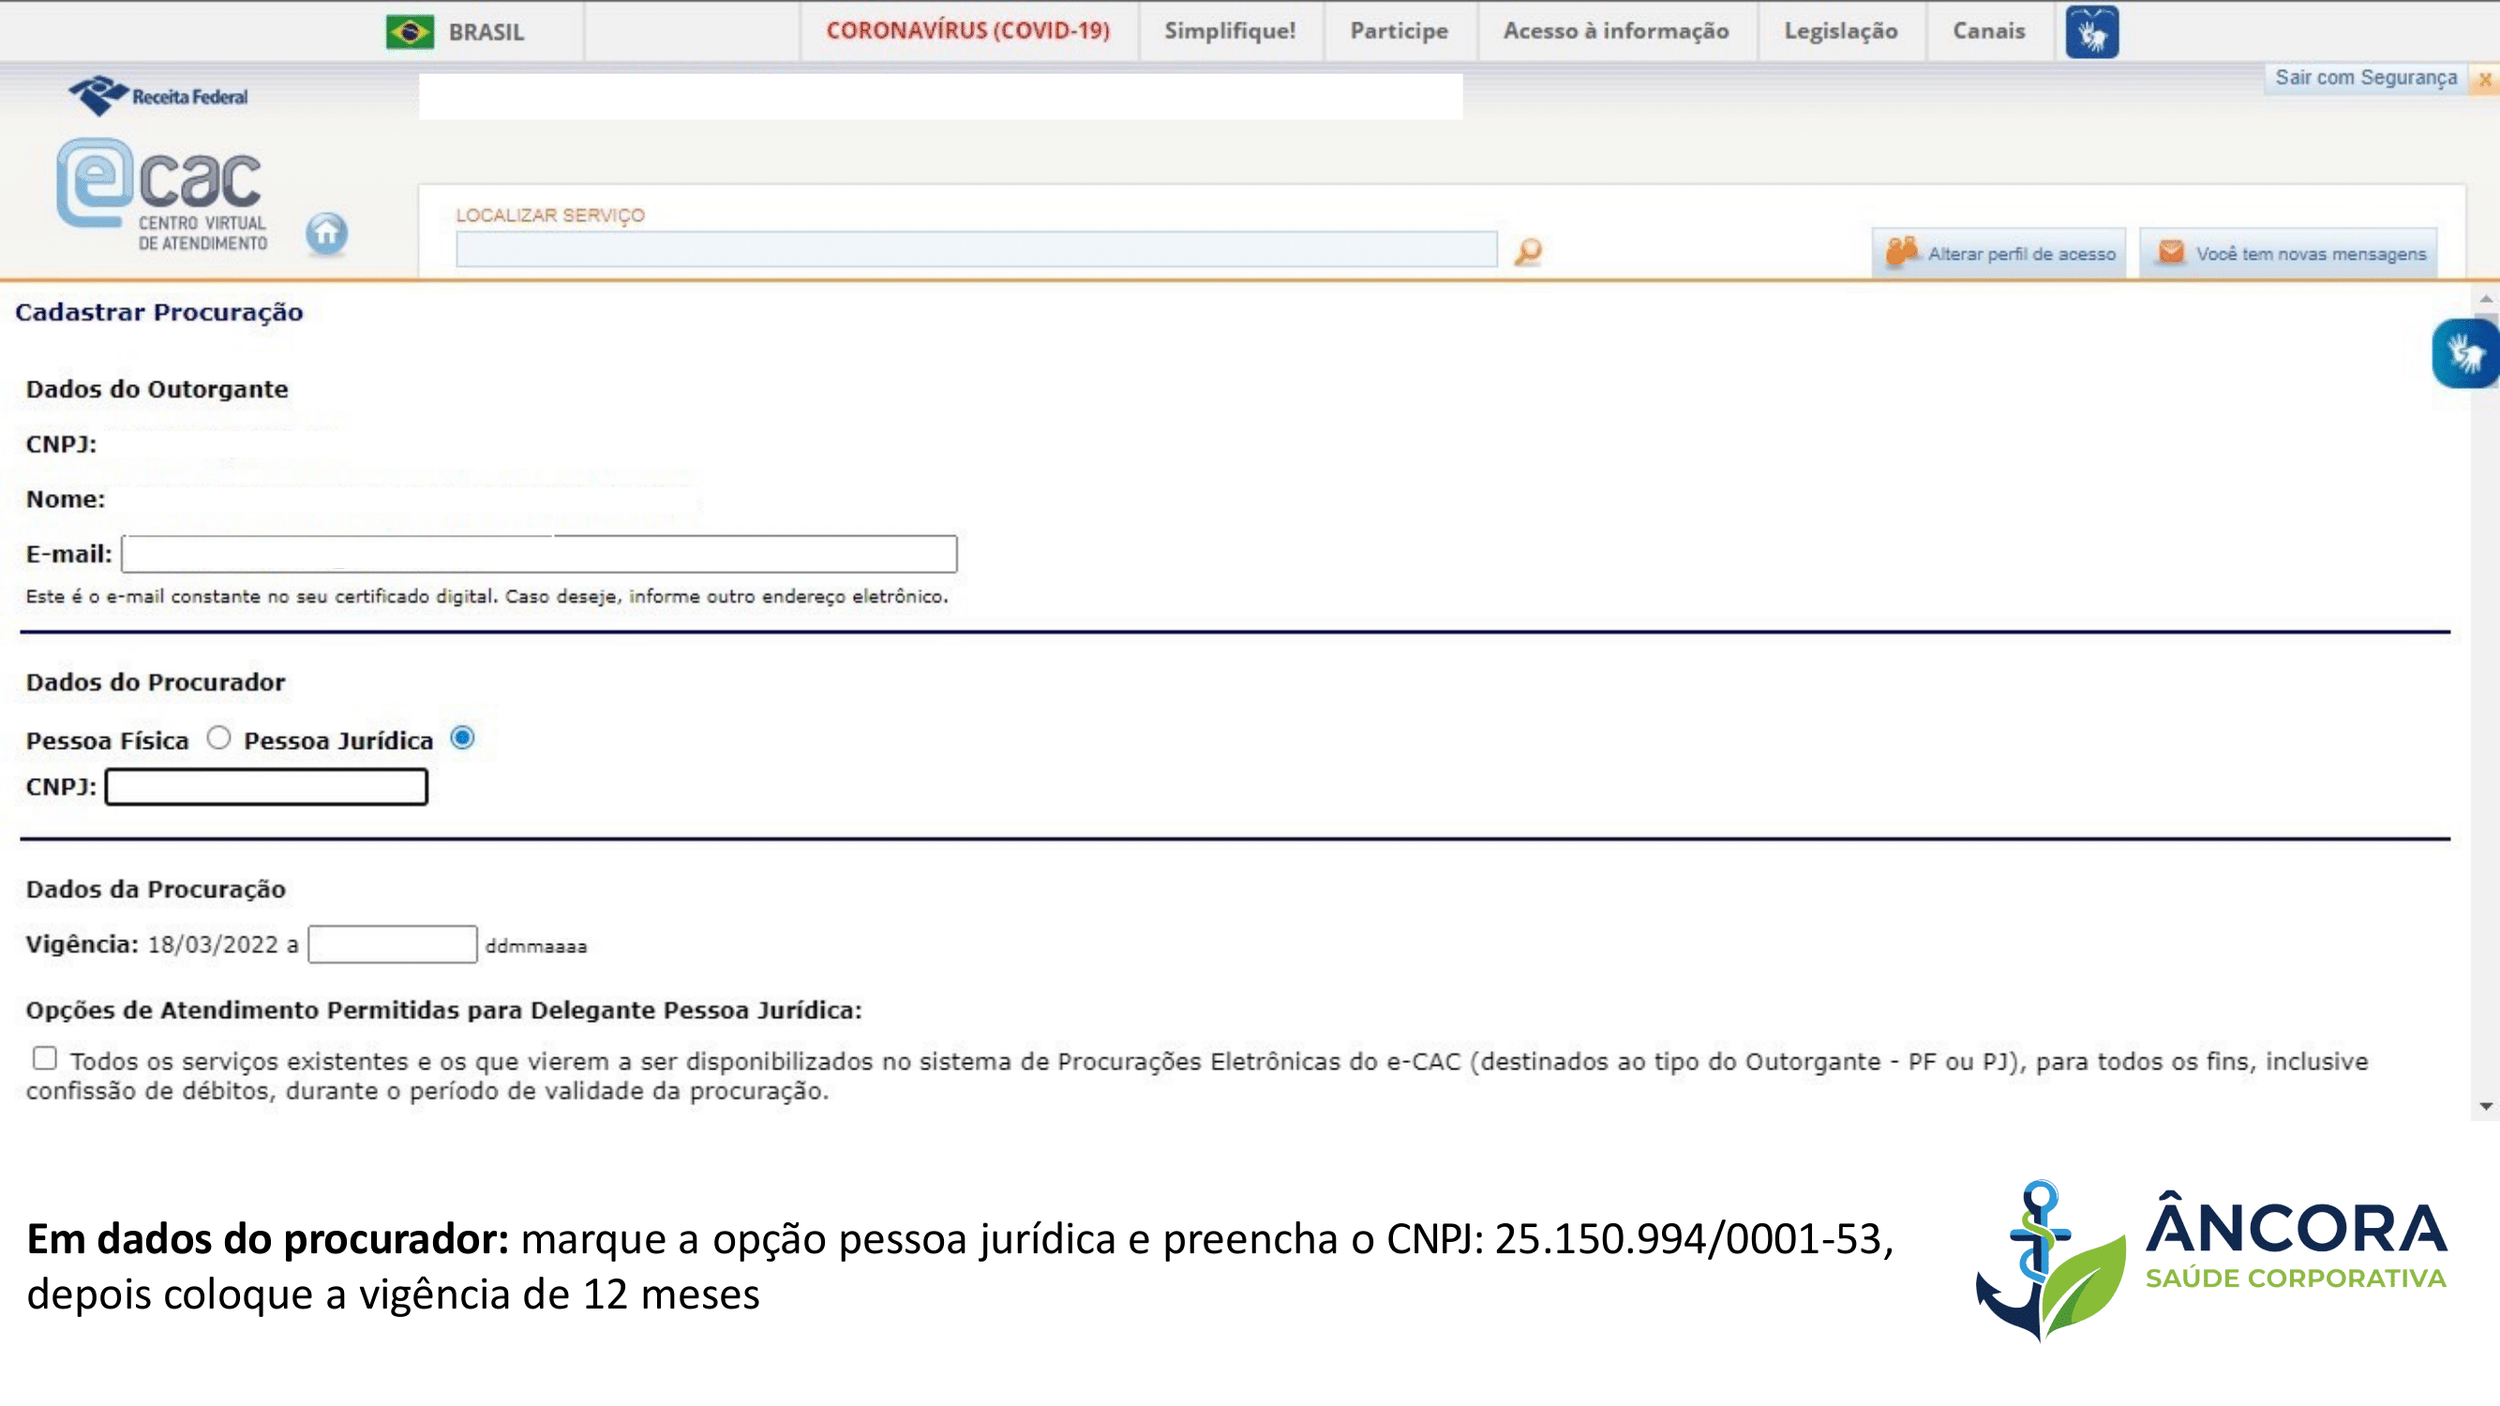The image size is (2500, 1406).
Task: Open the Legislação top bar link
Action: 1840,31
